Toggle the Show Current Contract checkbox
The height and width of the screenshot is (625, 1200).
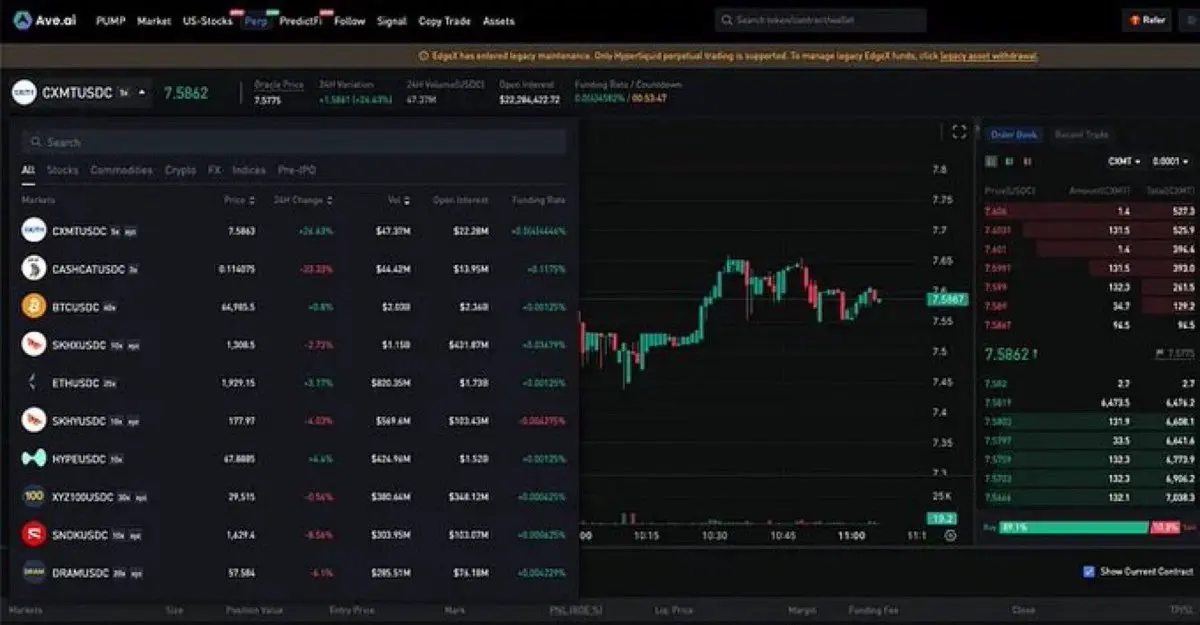1089,571
